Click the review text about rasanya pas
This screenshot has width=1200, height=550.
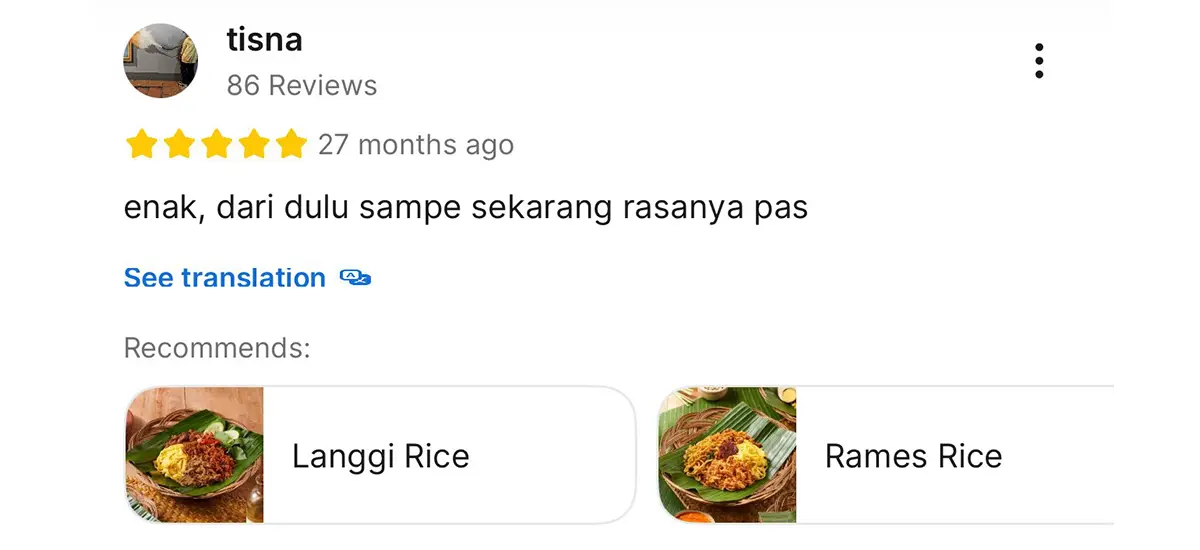(x=465, y=209)
